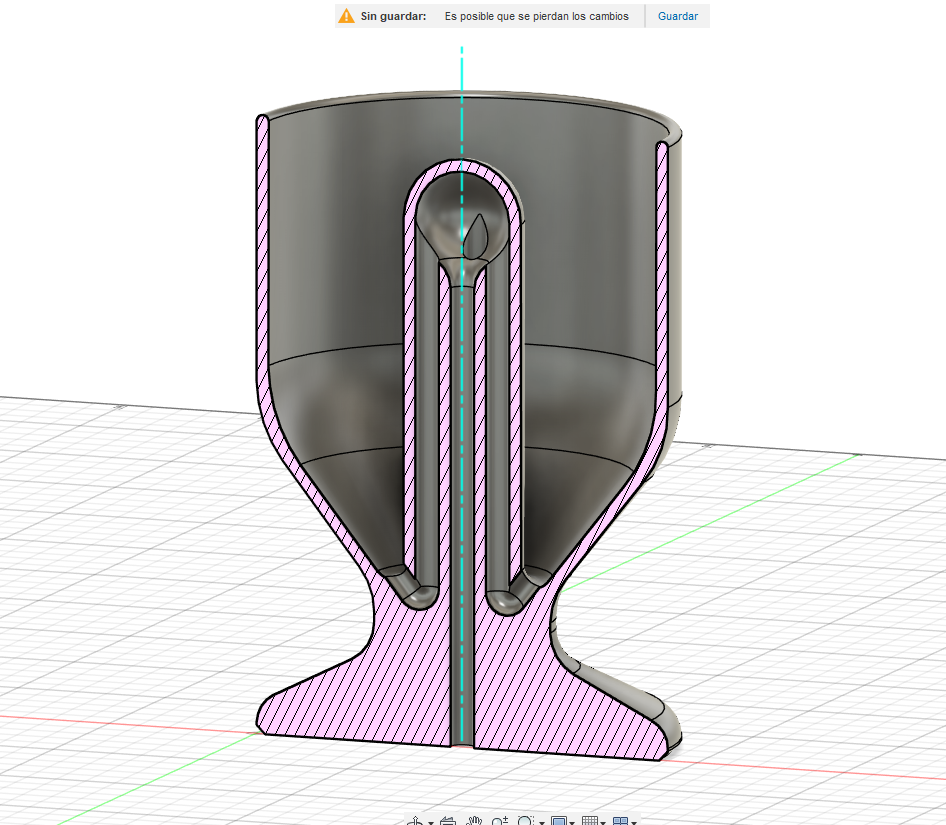The image size is (946, 825).
Task: Activate the Orbit tool in navigation bar
Action: pyautogui.click(x=415, y=821)
